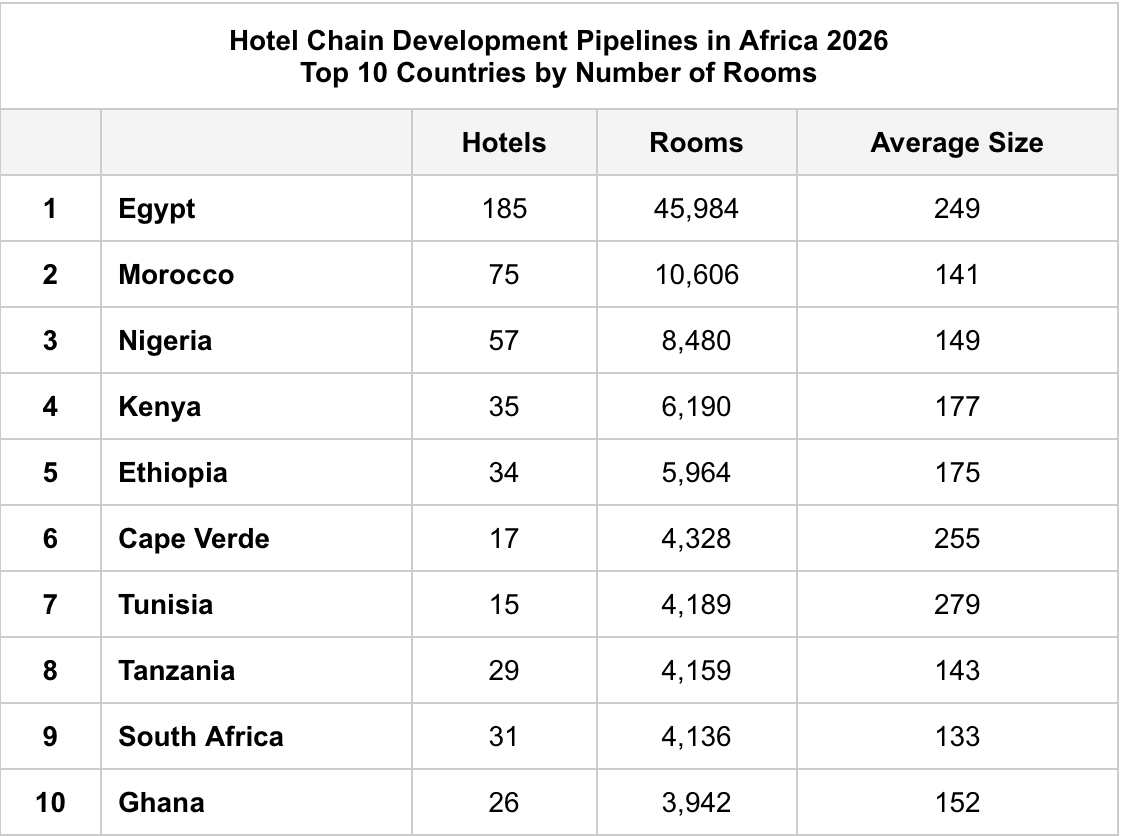
Task: Click the Cape Verde cell
Action: (194, 538)
